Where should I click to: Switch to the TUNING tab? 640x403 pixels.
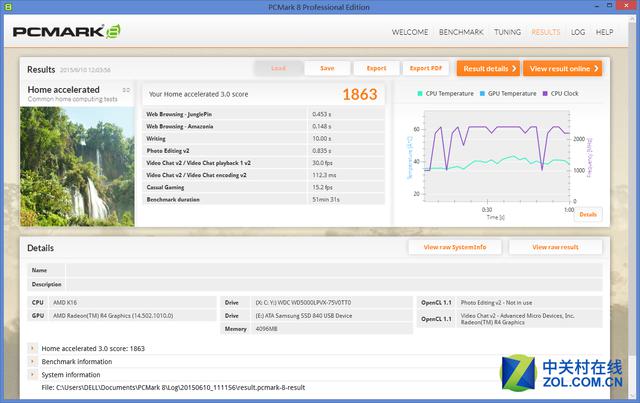coord(507,32)
